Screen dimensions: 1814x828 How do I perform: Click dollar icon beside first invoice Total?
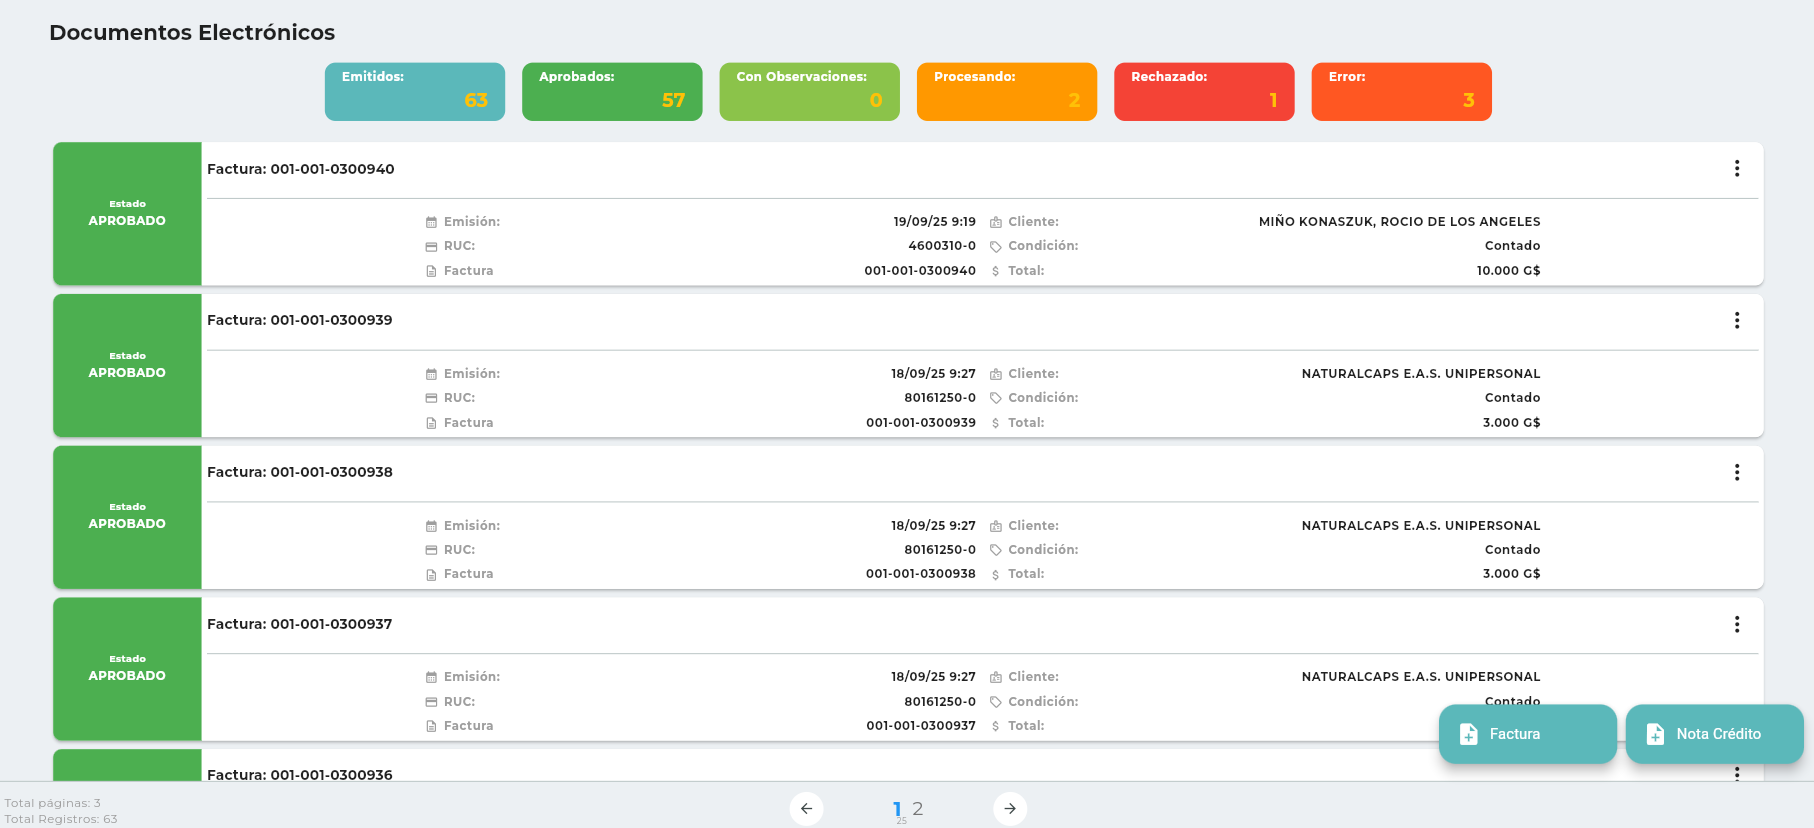(x=995, y=271)
